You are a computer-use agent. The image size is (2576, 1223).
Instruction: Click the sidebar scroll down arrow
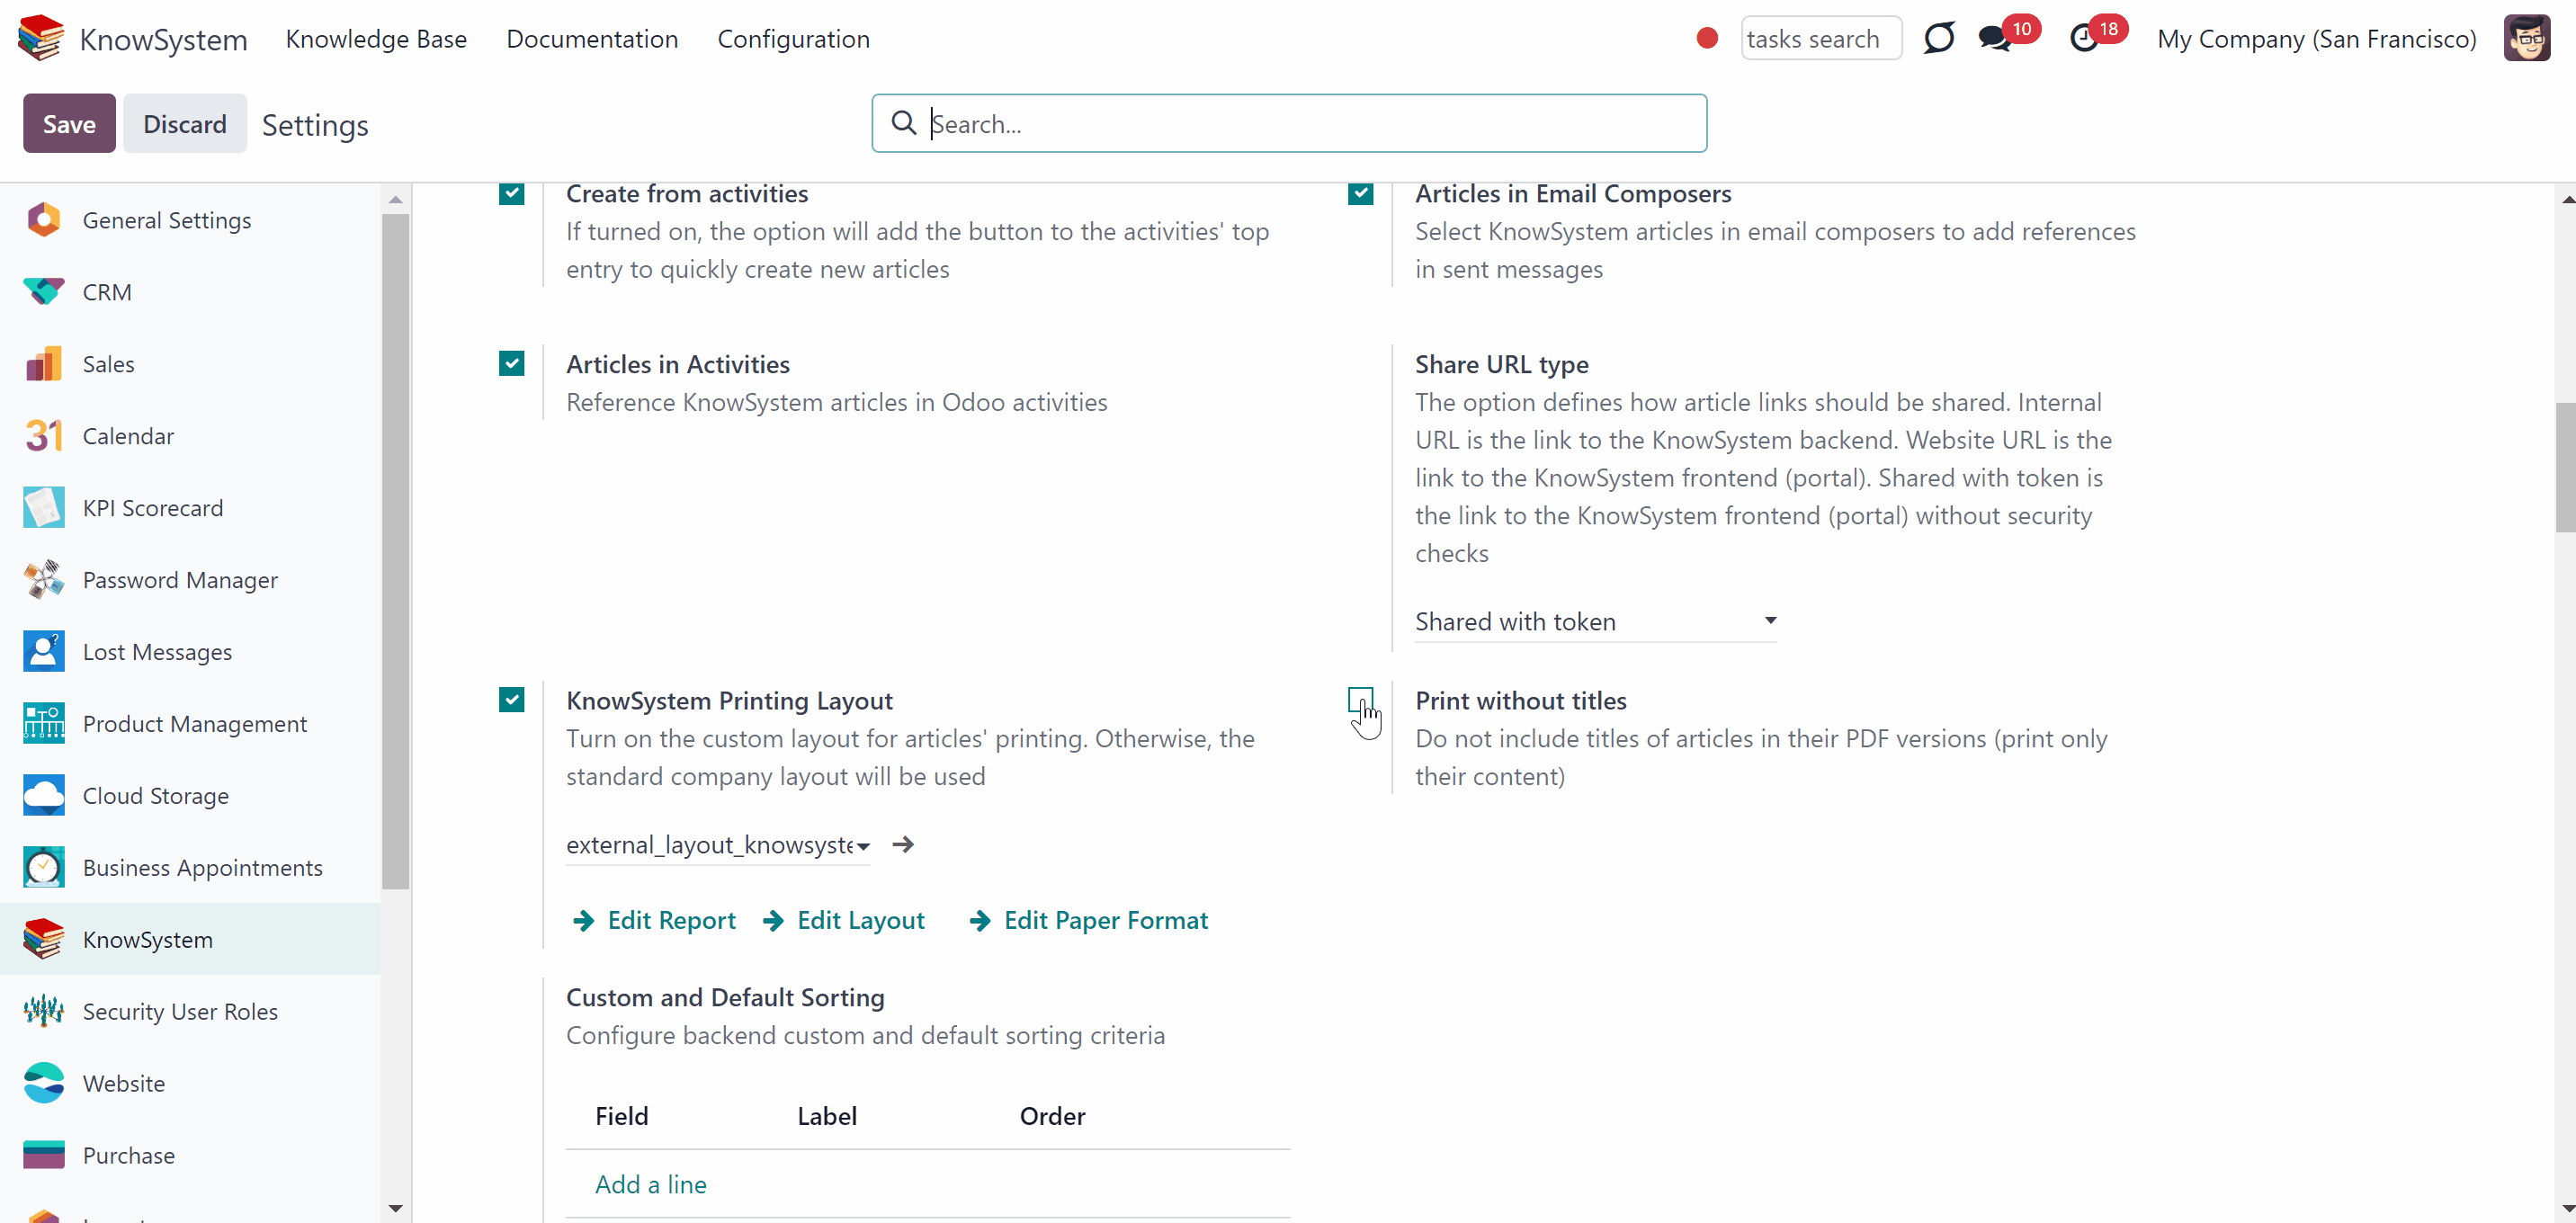tap(396, 1208)
